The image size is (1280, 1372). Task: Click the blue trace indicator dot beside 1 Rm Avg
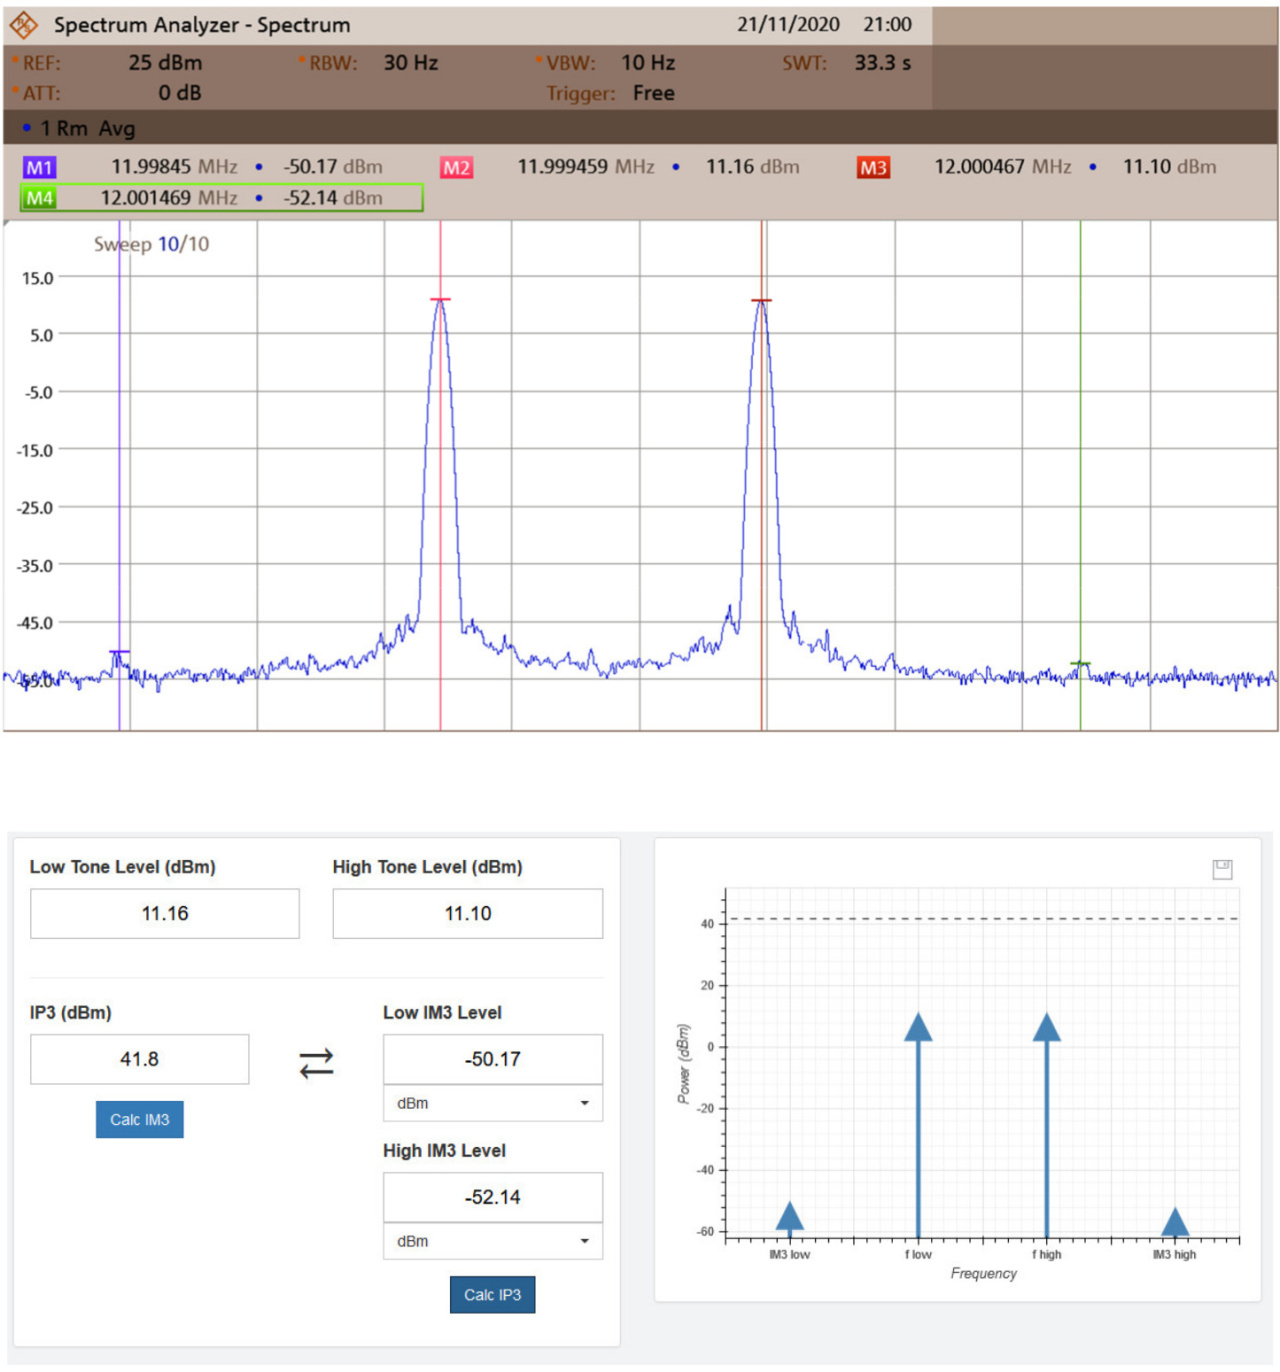click(27, 128)
